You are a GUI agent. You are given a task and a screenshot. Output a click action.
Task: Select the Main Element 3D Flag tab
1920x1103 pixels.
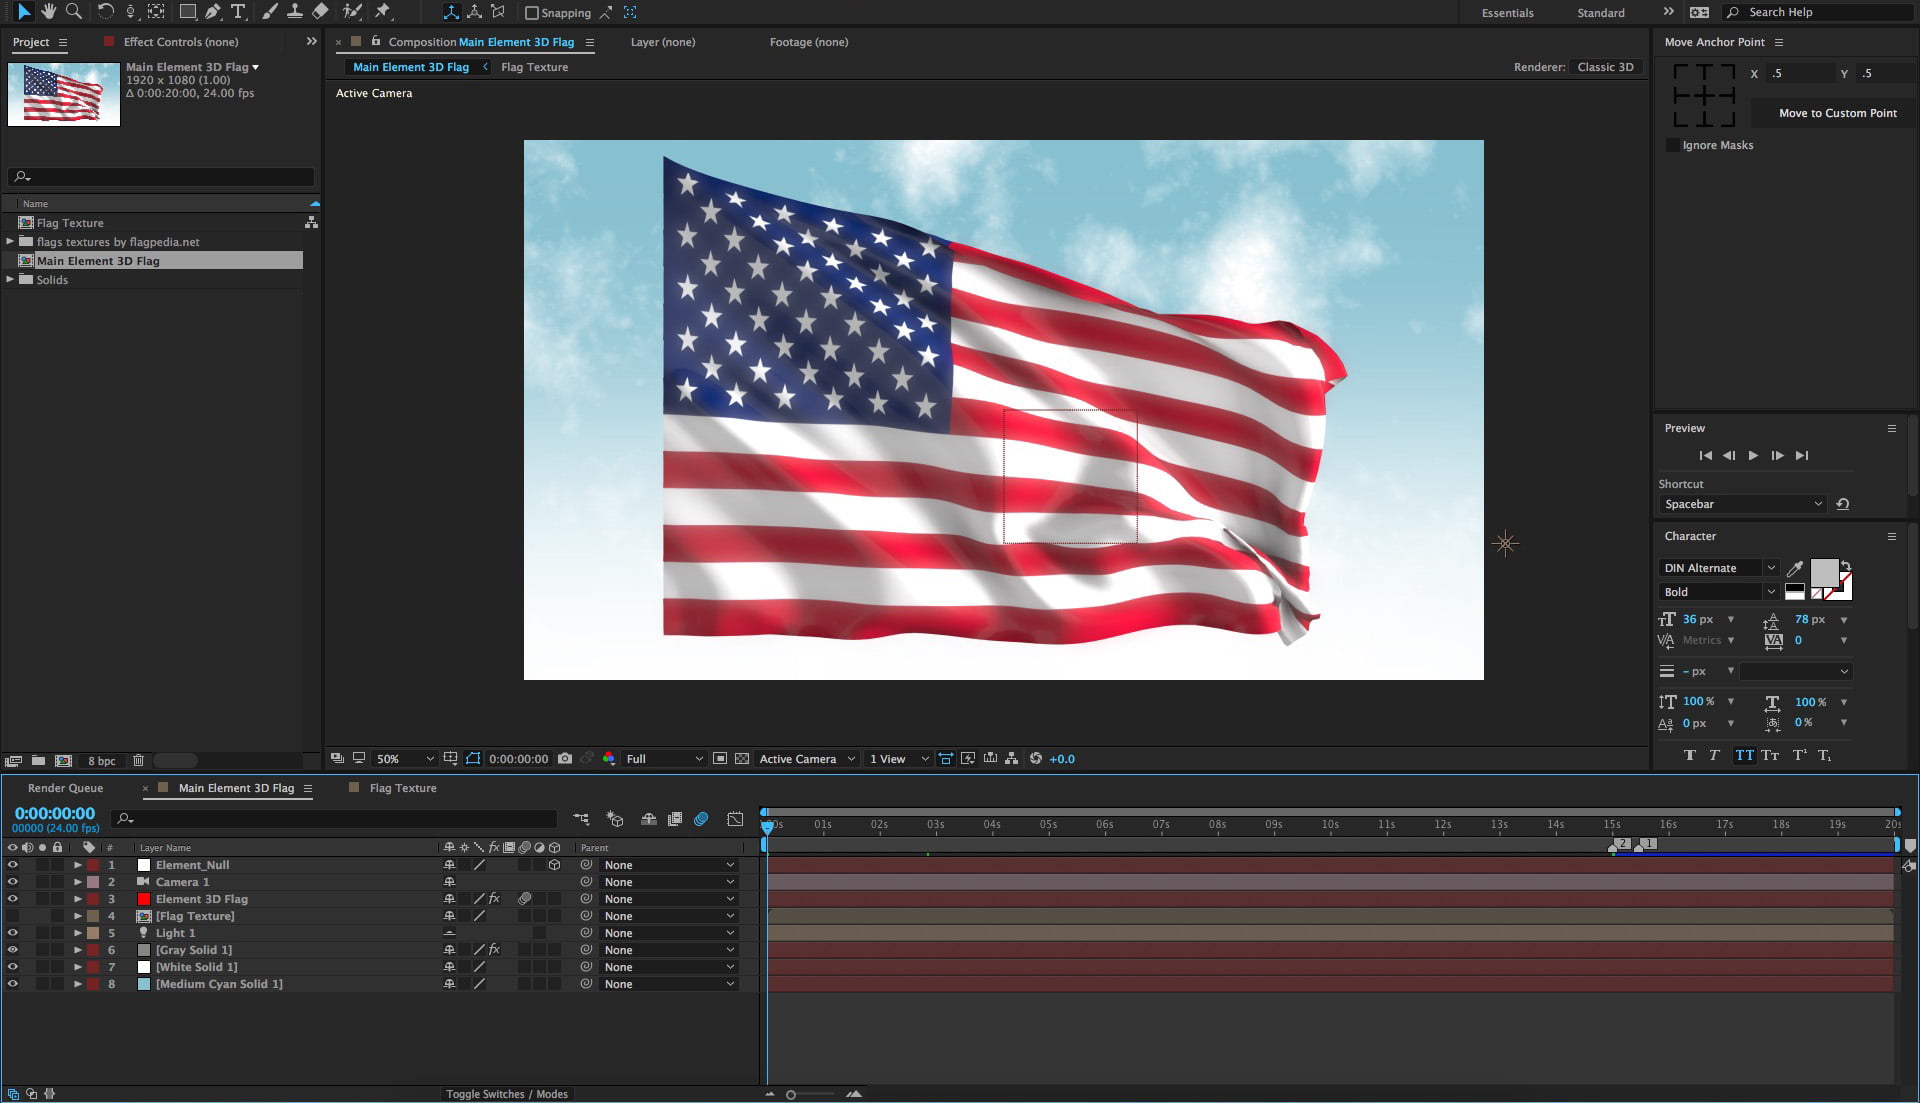(x=235, y=788)
